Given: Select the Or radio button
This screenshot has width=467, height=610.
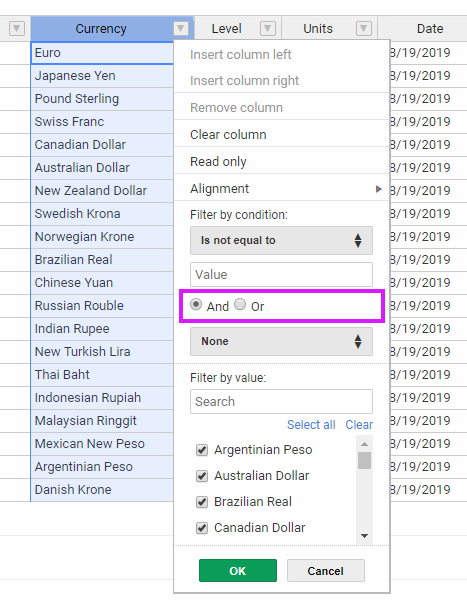Looking at the screenshot, I should click(240, 304).
